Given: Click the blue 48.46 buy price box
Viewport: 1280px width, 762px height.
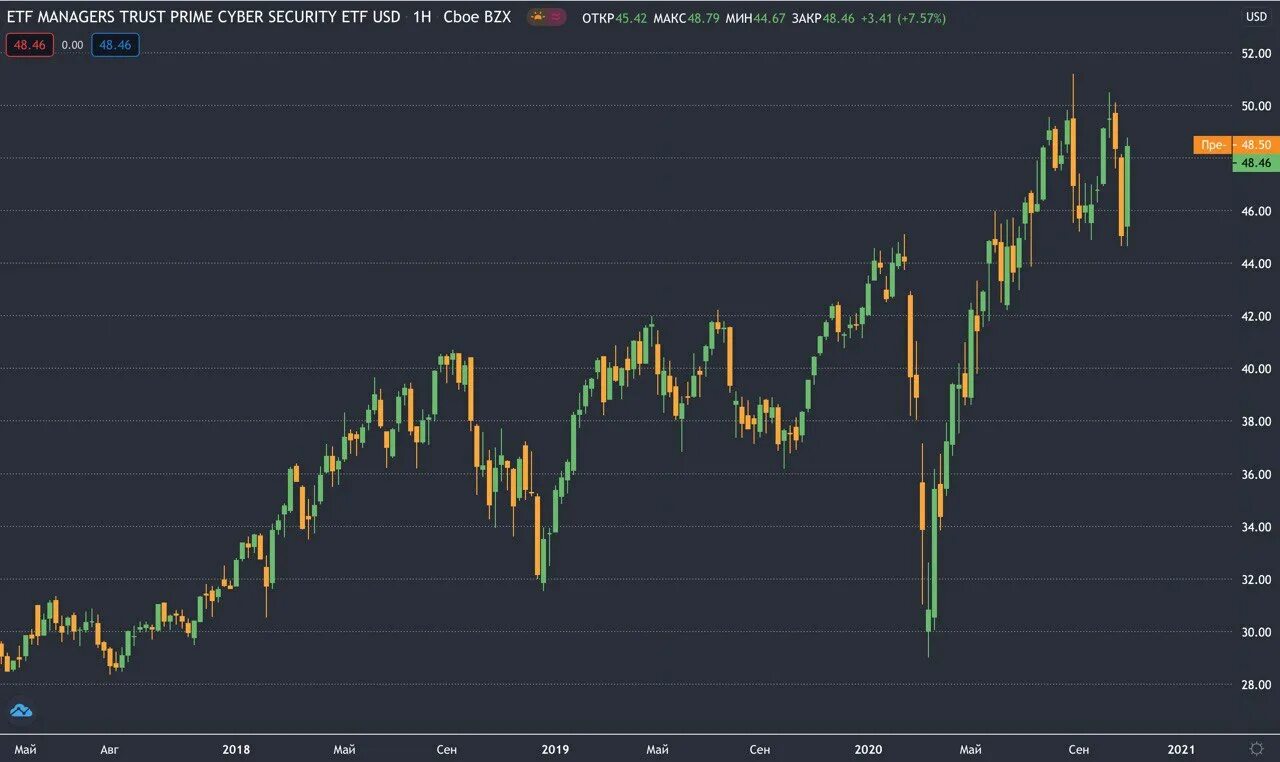Looking at the screenshot, I should pos(115,45).
